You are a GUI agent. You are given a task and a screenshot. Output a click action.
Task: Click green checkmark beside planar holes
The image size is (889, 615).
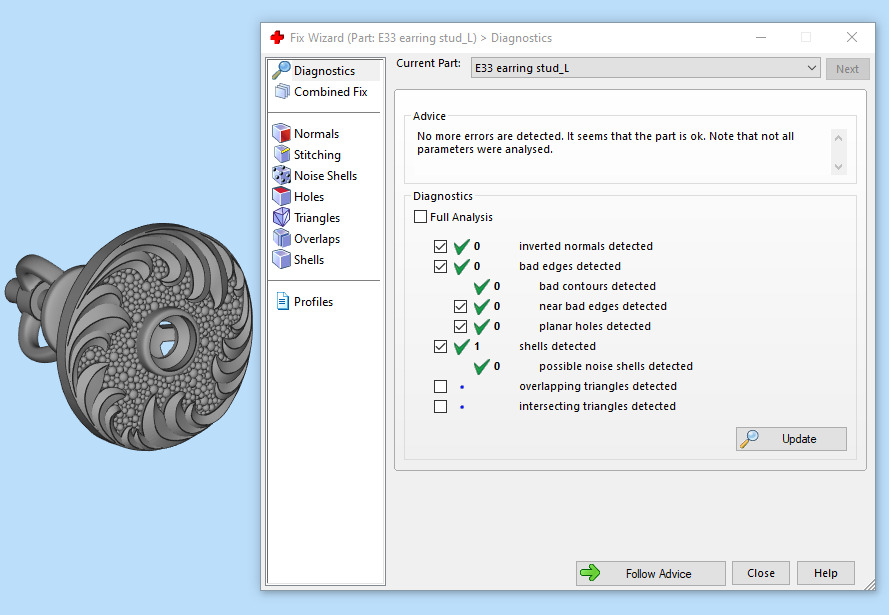[x=481, y=326]
